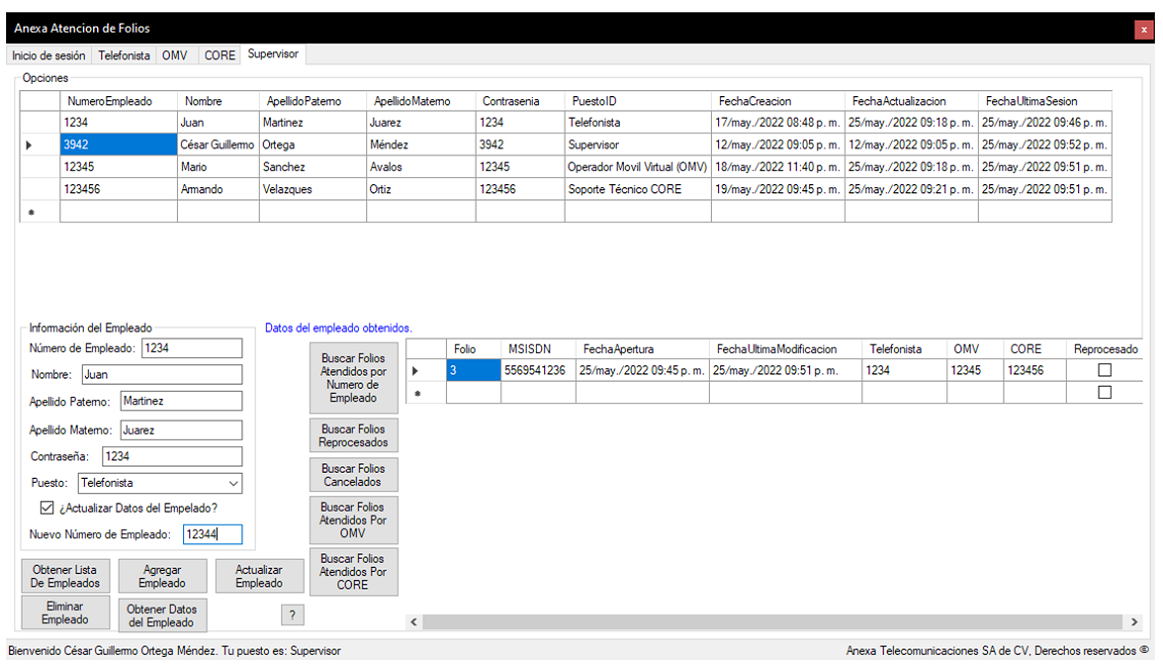Screen dimensions: 1163x664
Task: Click the left arrow of horizontal scrollbar
Action: [415, 622]
